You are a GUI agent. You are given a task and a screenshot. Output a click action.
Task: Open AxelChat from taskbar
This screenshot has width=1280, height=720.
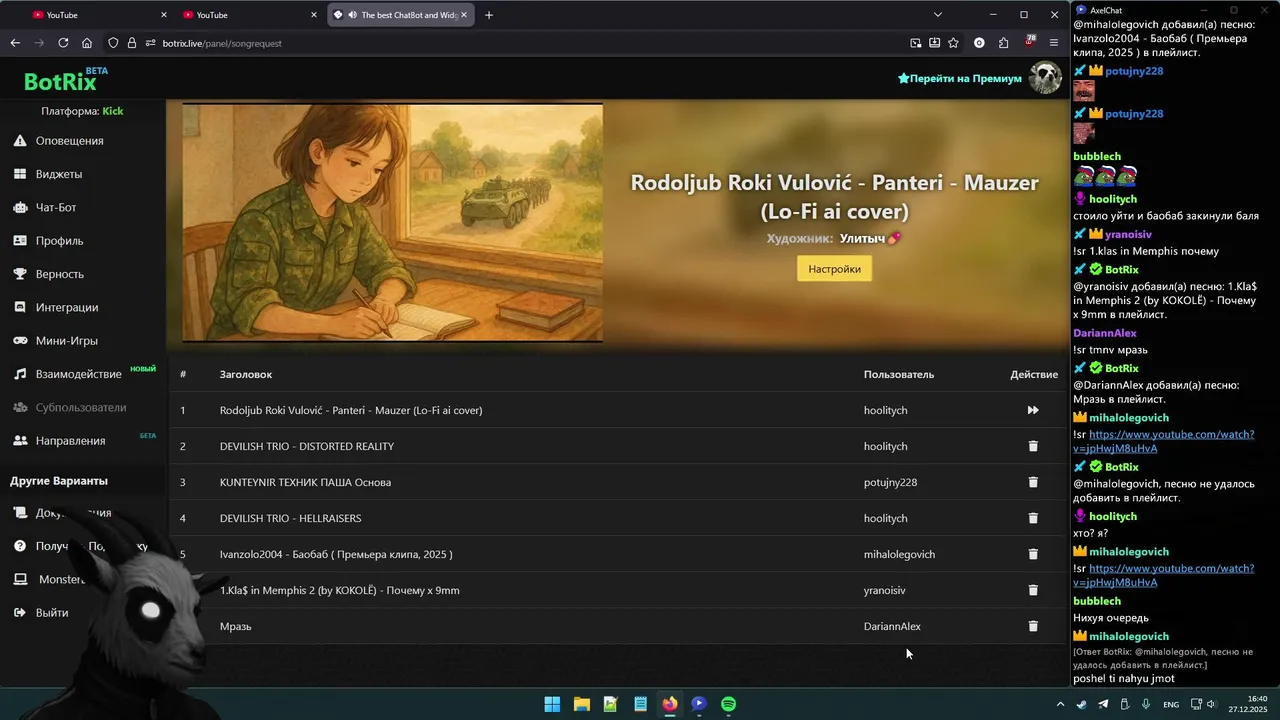699,704
